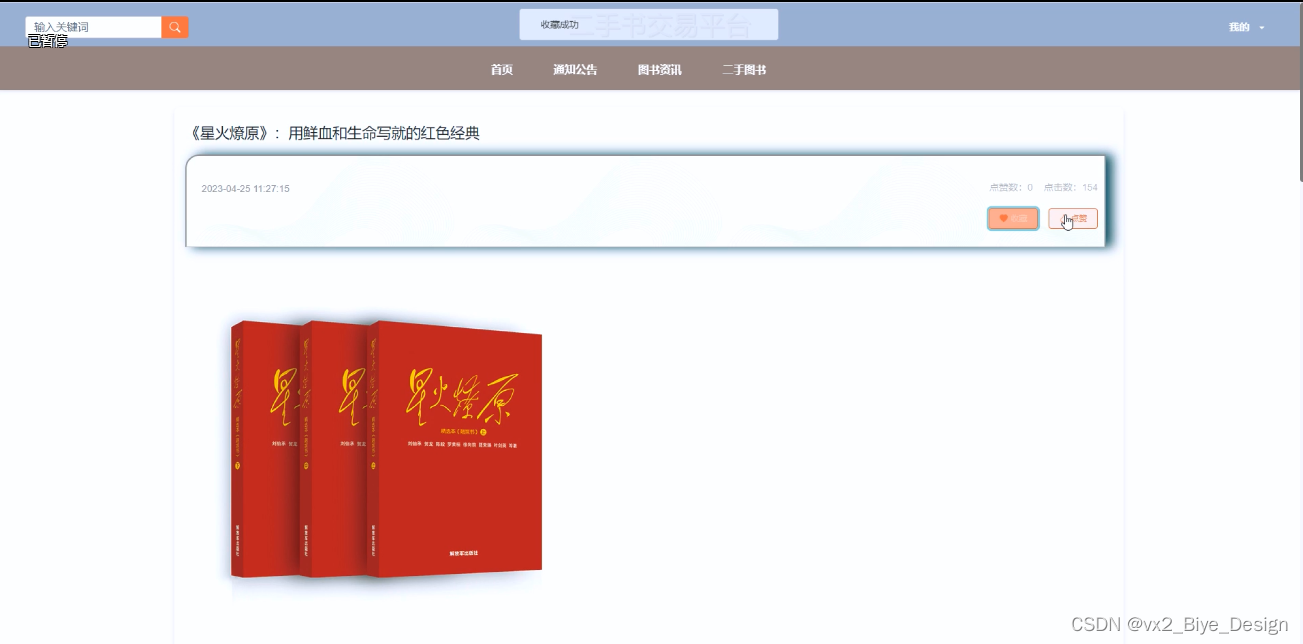
Task: Expand the 我的 account dropdown
Action: [x=1246, y=27]
